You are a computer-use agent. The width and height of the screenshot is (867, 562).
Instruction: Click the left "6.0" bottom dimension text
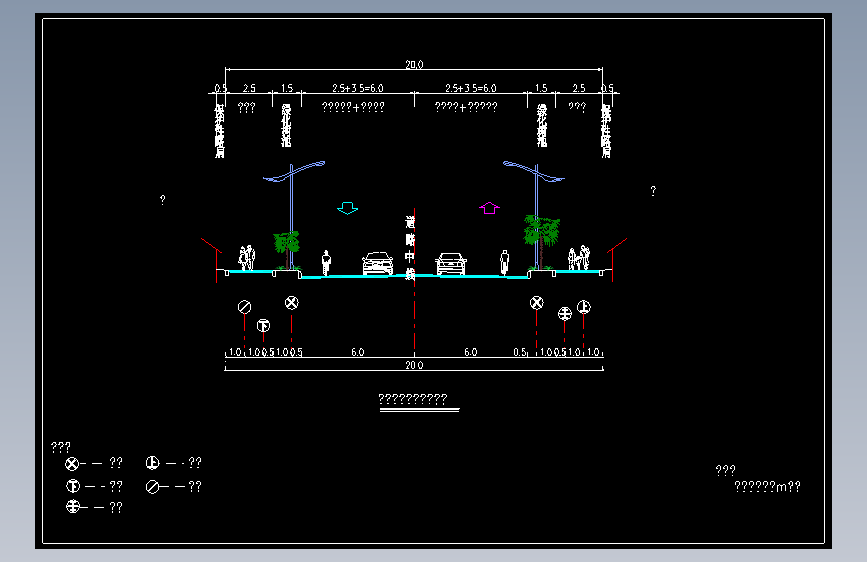pyautogui.click(x=358, y=352)
